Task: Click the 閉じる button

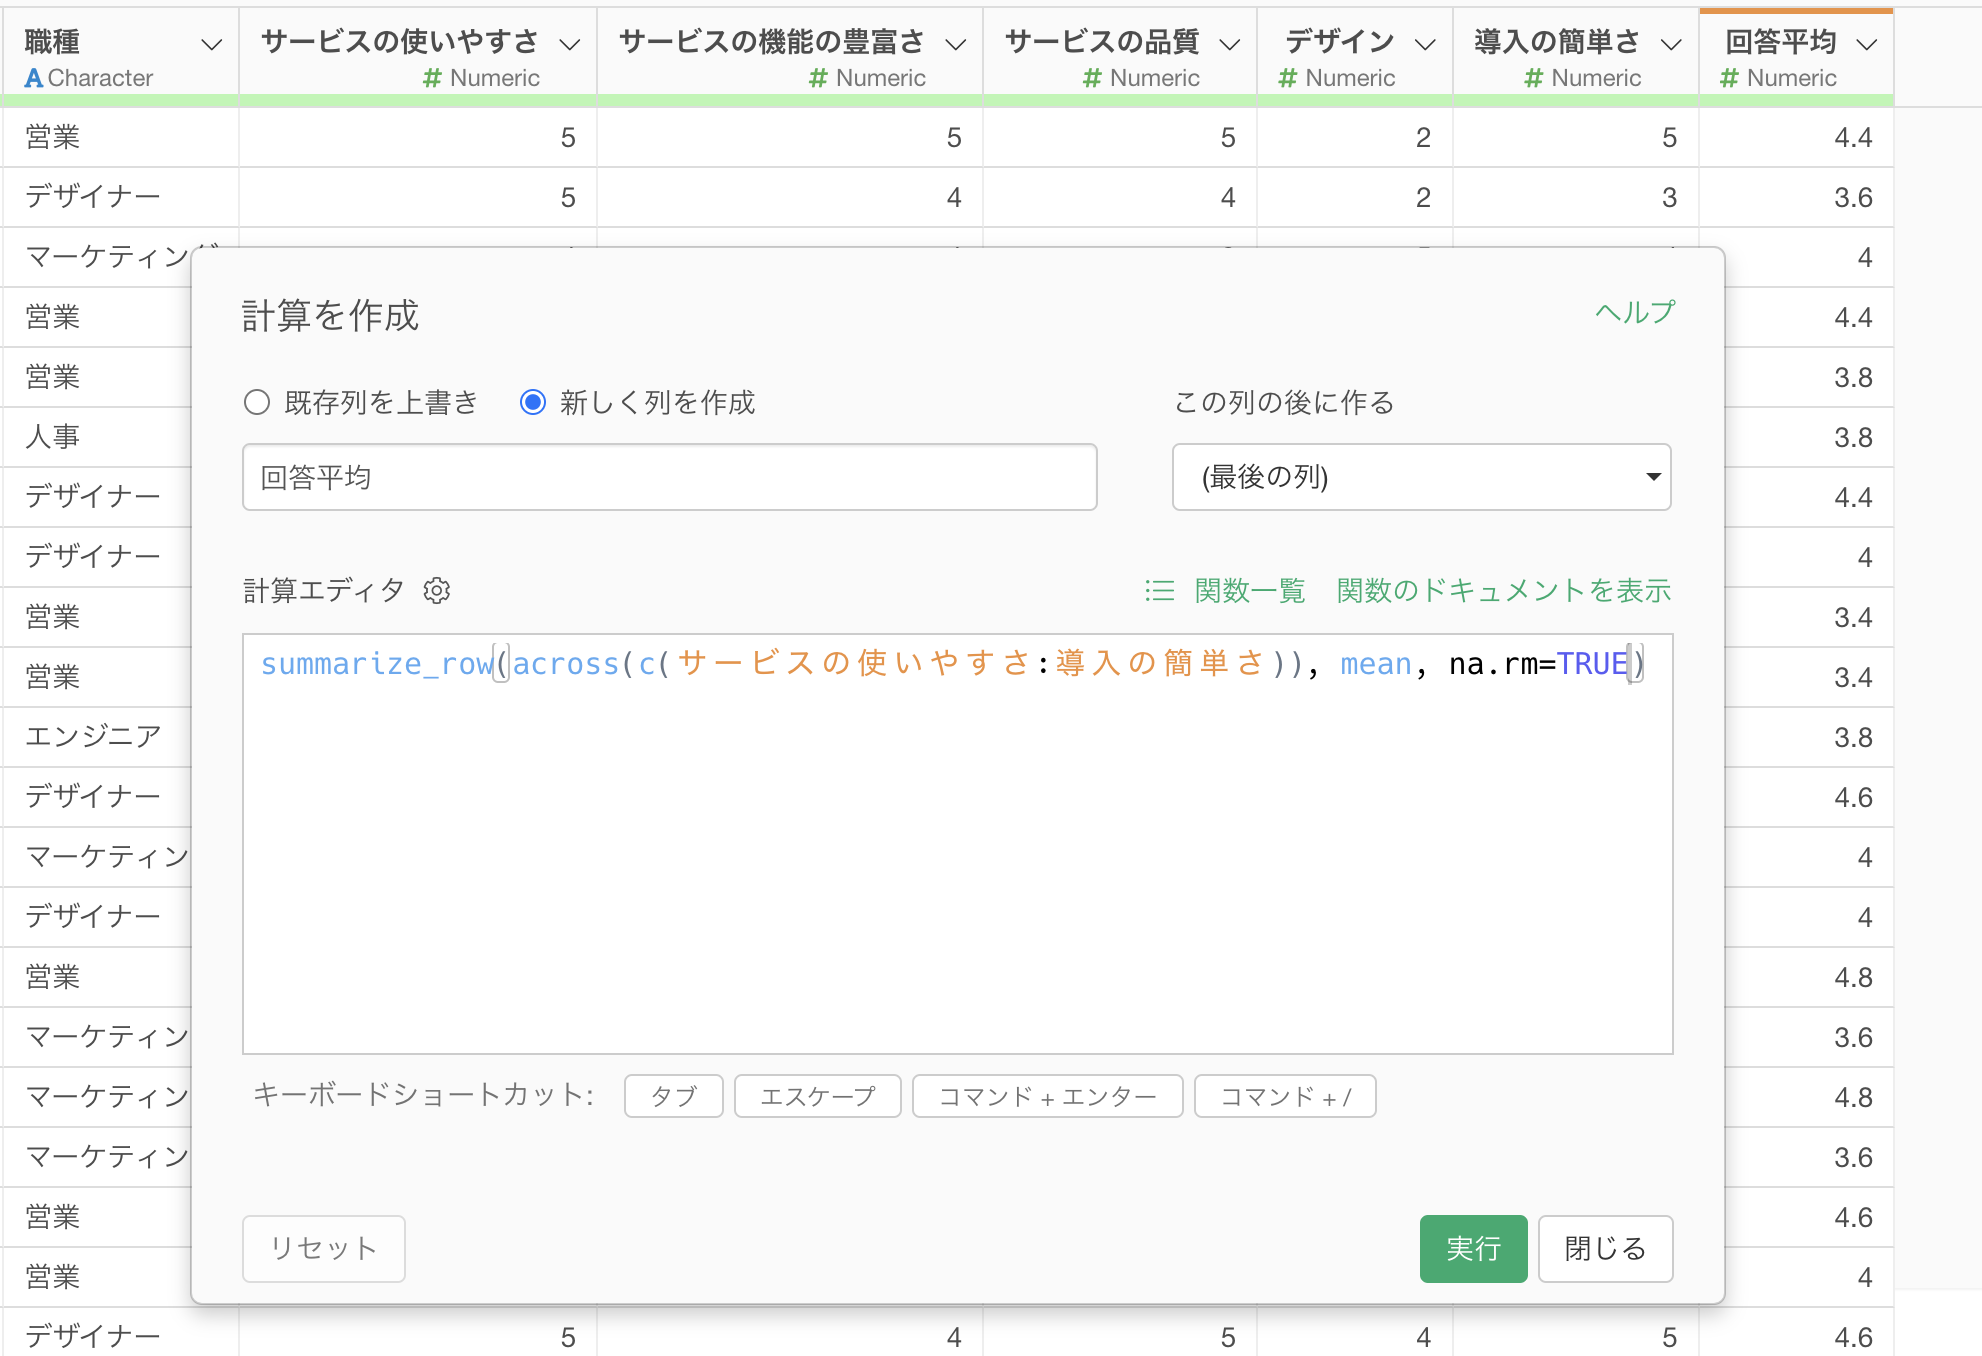Action: tap(1604, 1248)
